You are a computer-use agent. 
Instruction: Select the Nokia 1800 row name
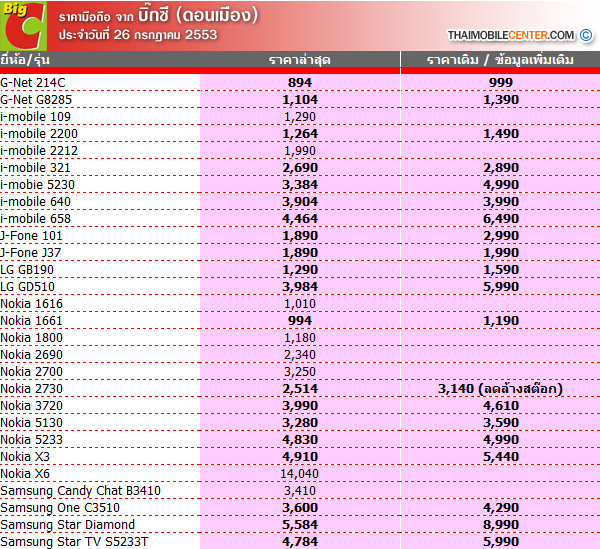(x=31, y=338)
